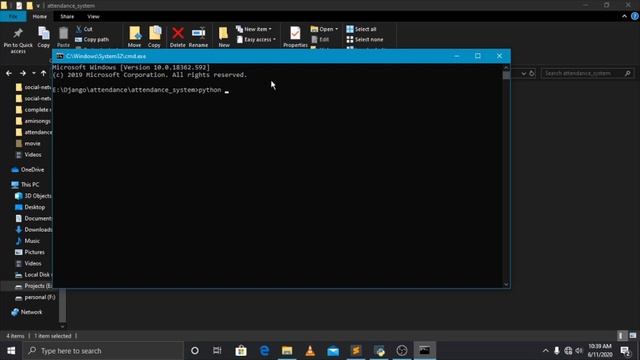Viewport: 640px width, 360px height.
Task: Click the red Delete icon
Action: 178,33
